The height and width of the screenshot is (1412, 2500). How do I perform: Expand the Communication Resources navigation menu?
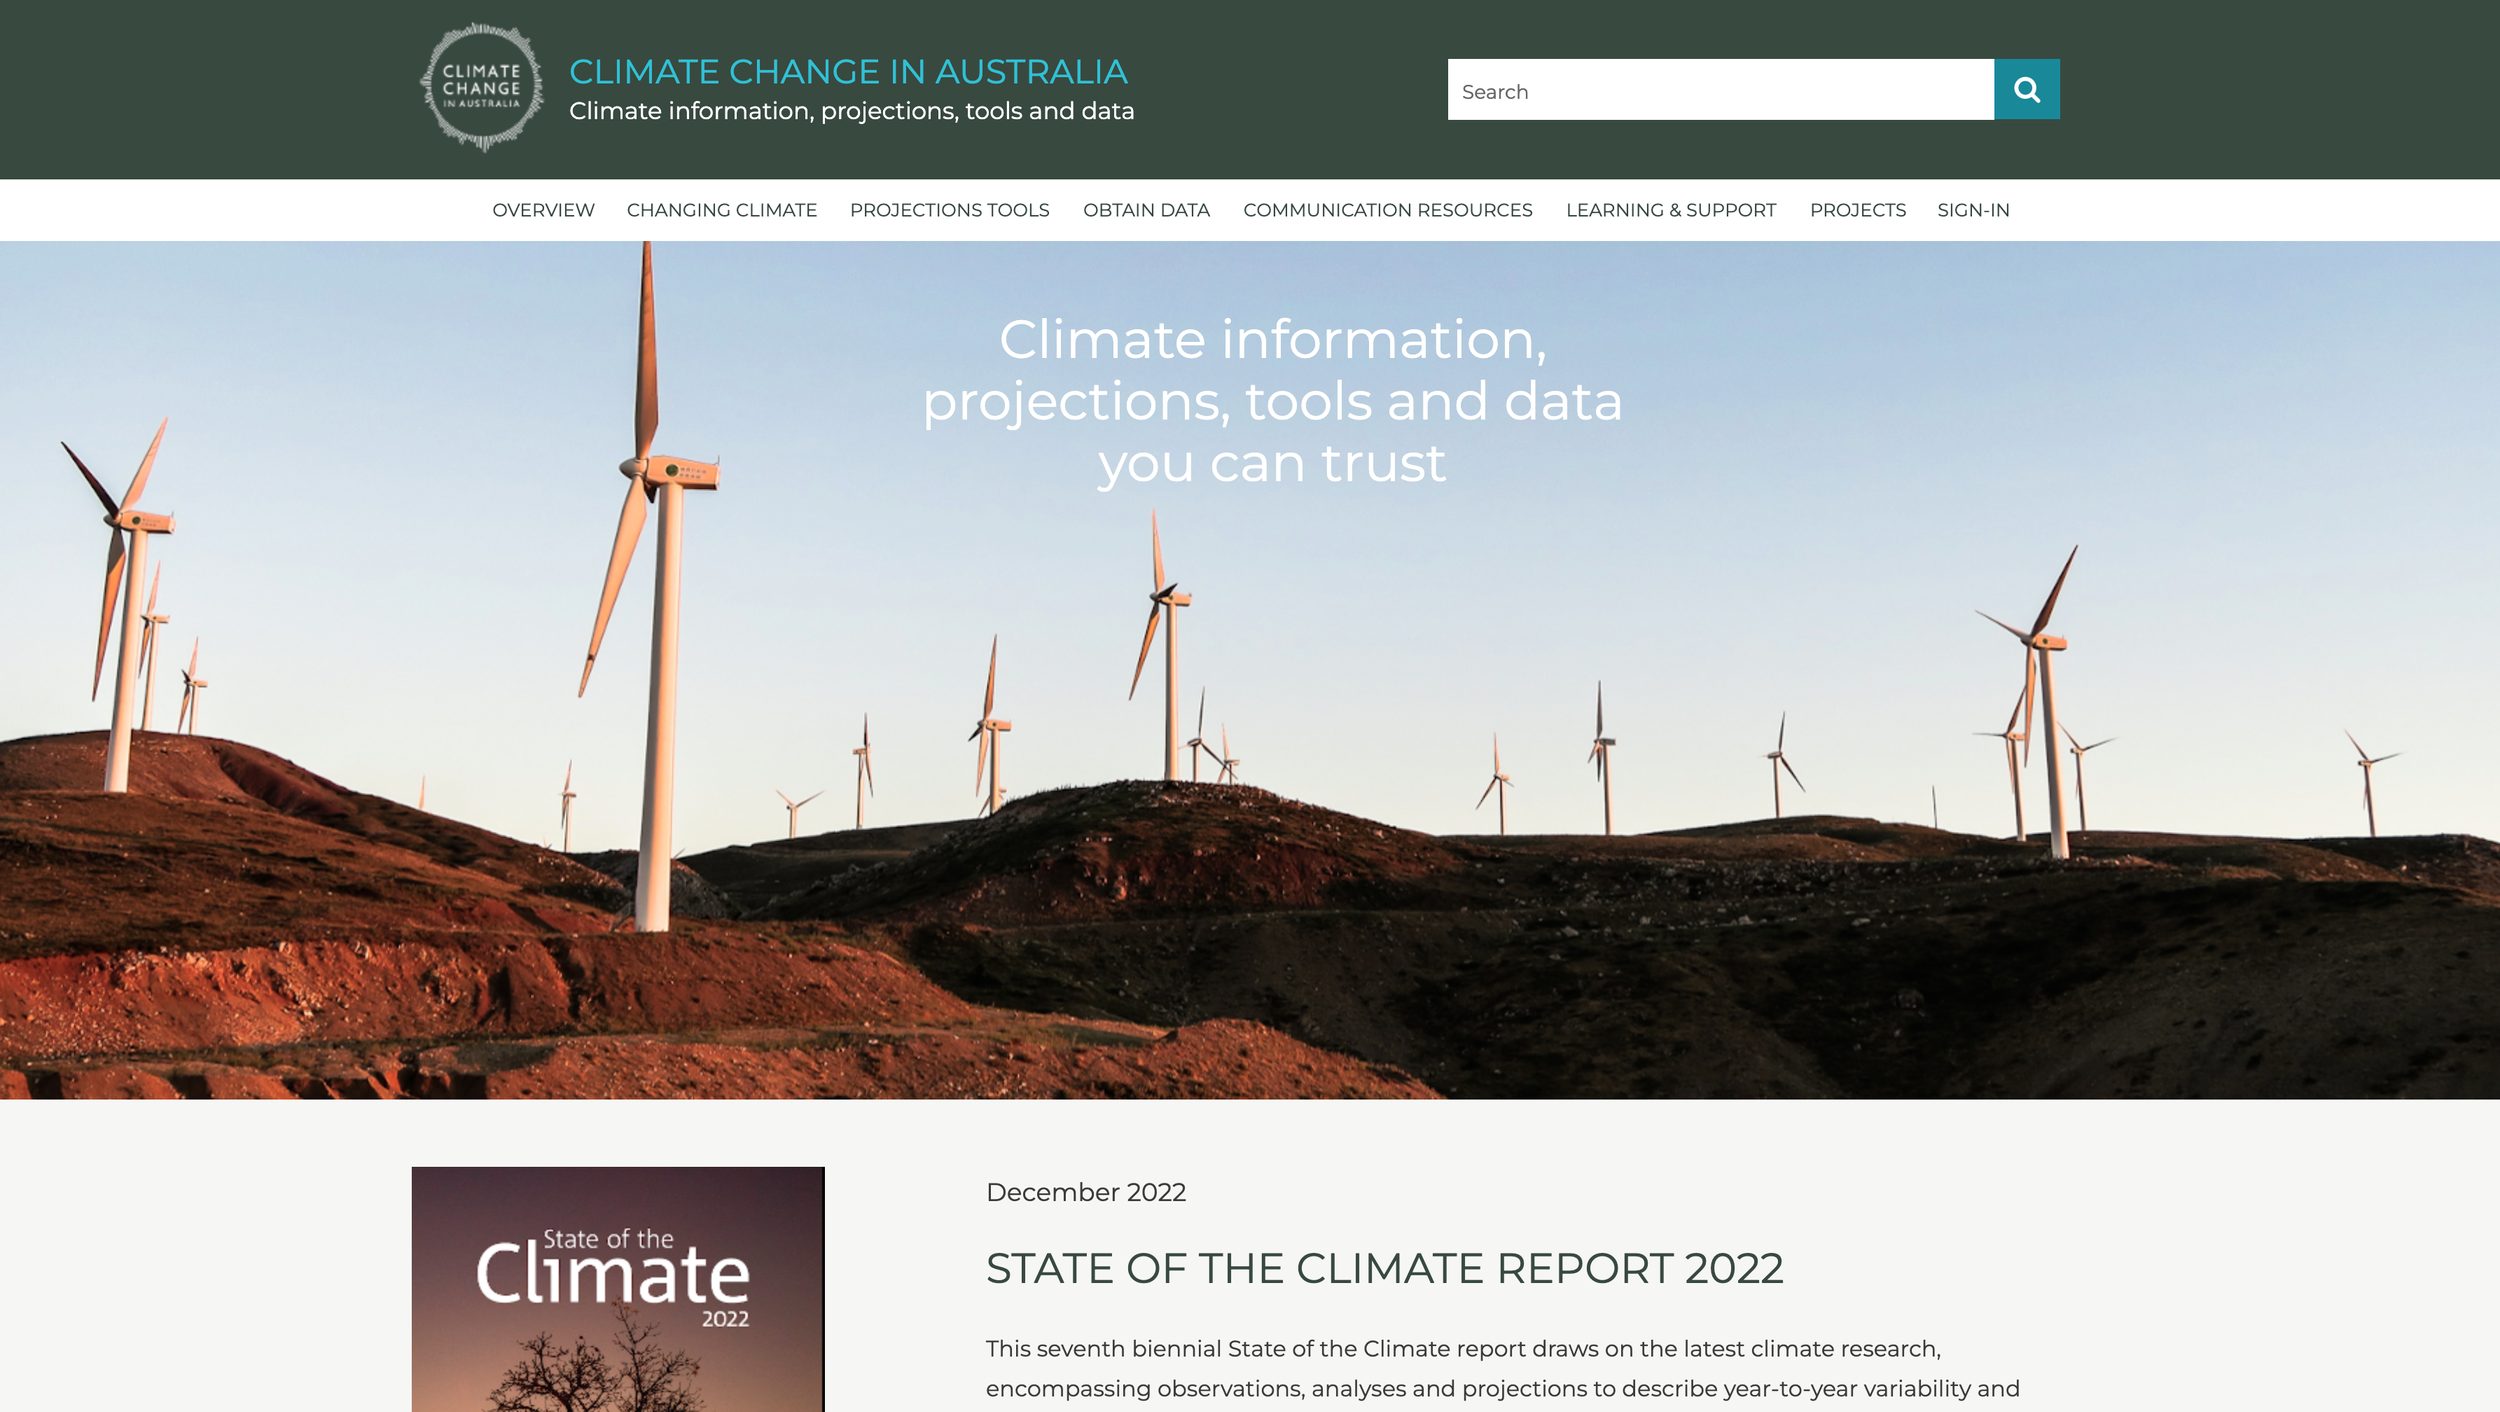[1387, 210]
